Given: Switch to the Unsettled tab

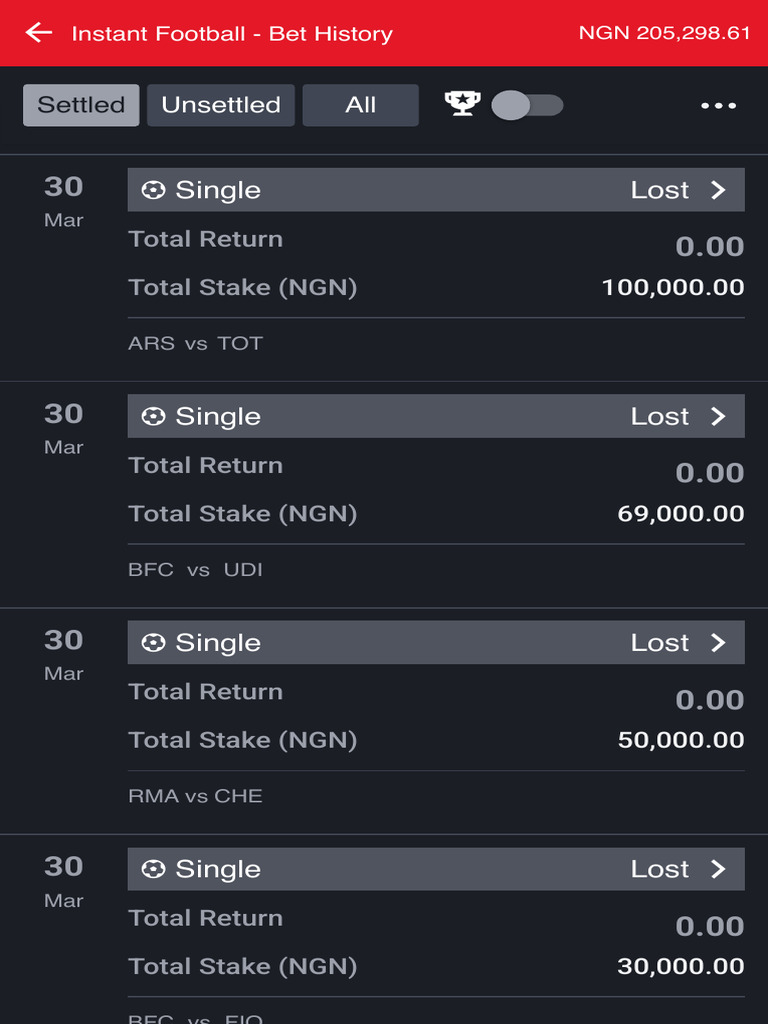Looking at the screenshot, I should (221, 105).
